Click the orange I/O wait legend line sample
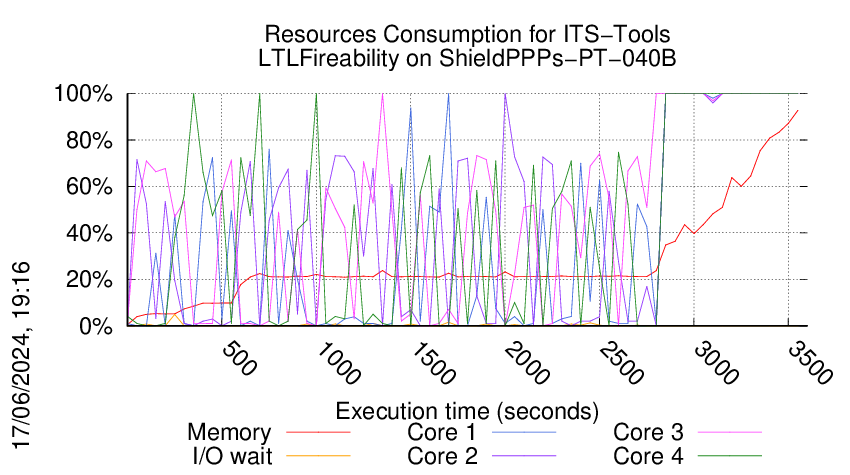 (318, 456)
